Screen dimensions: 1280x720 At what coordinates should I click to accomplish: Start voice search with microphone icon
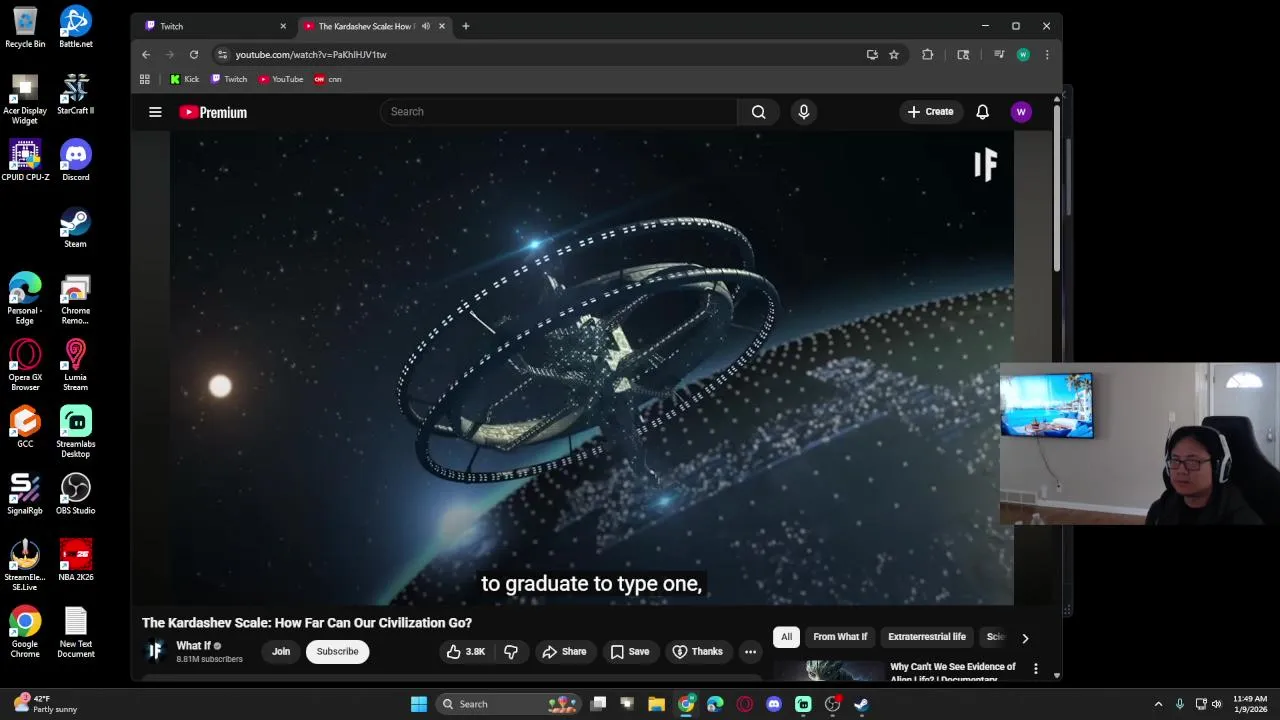[803, 112]
